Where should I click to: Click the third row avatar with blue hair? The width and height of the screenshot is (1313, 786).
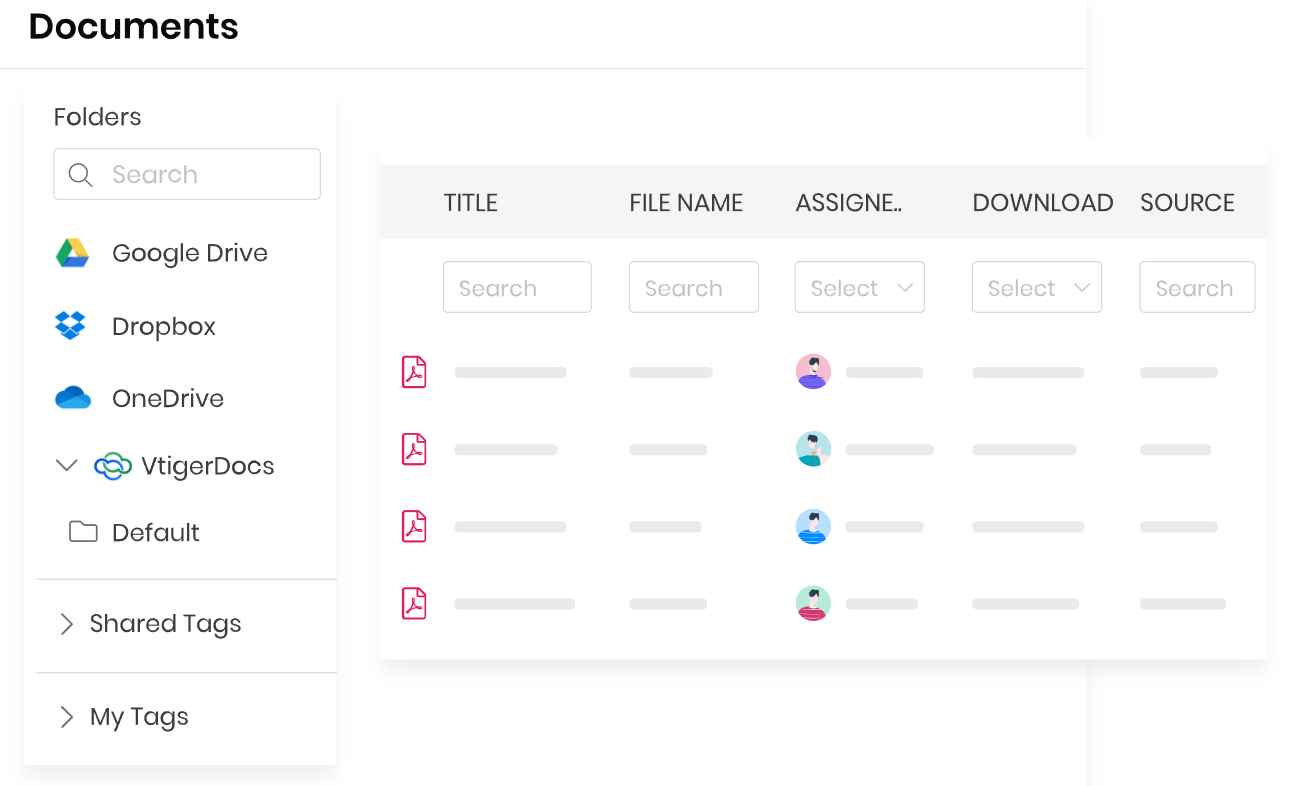813,527
